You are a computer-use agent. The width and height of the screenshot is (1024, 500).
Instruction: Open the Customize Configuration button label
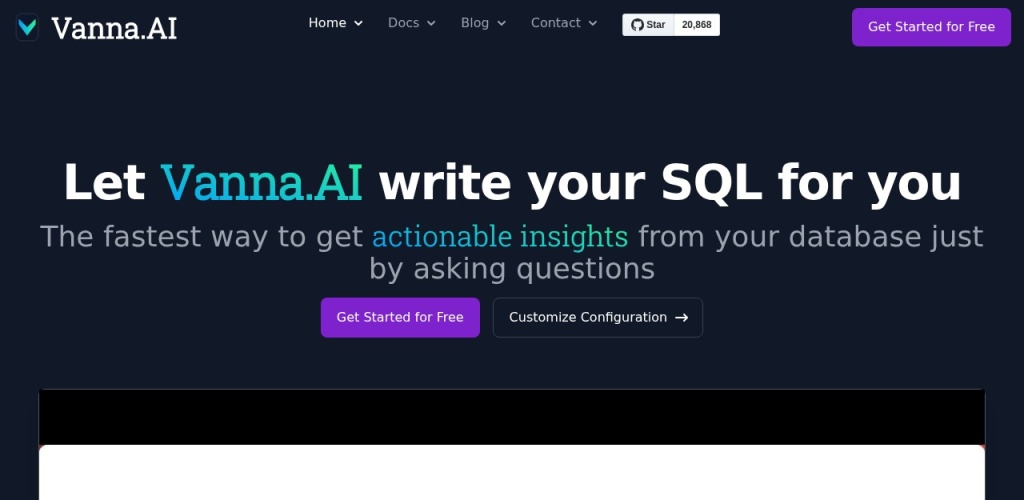pos(587,317)
